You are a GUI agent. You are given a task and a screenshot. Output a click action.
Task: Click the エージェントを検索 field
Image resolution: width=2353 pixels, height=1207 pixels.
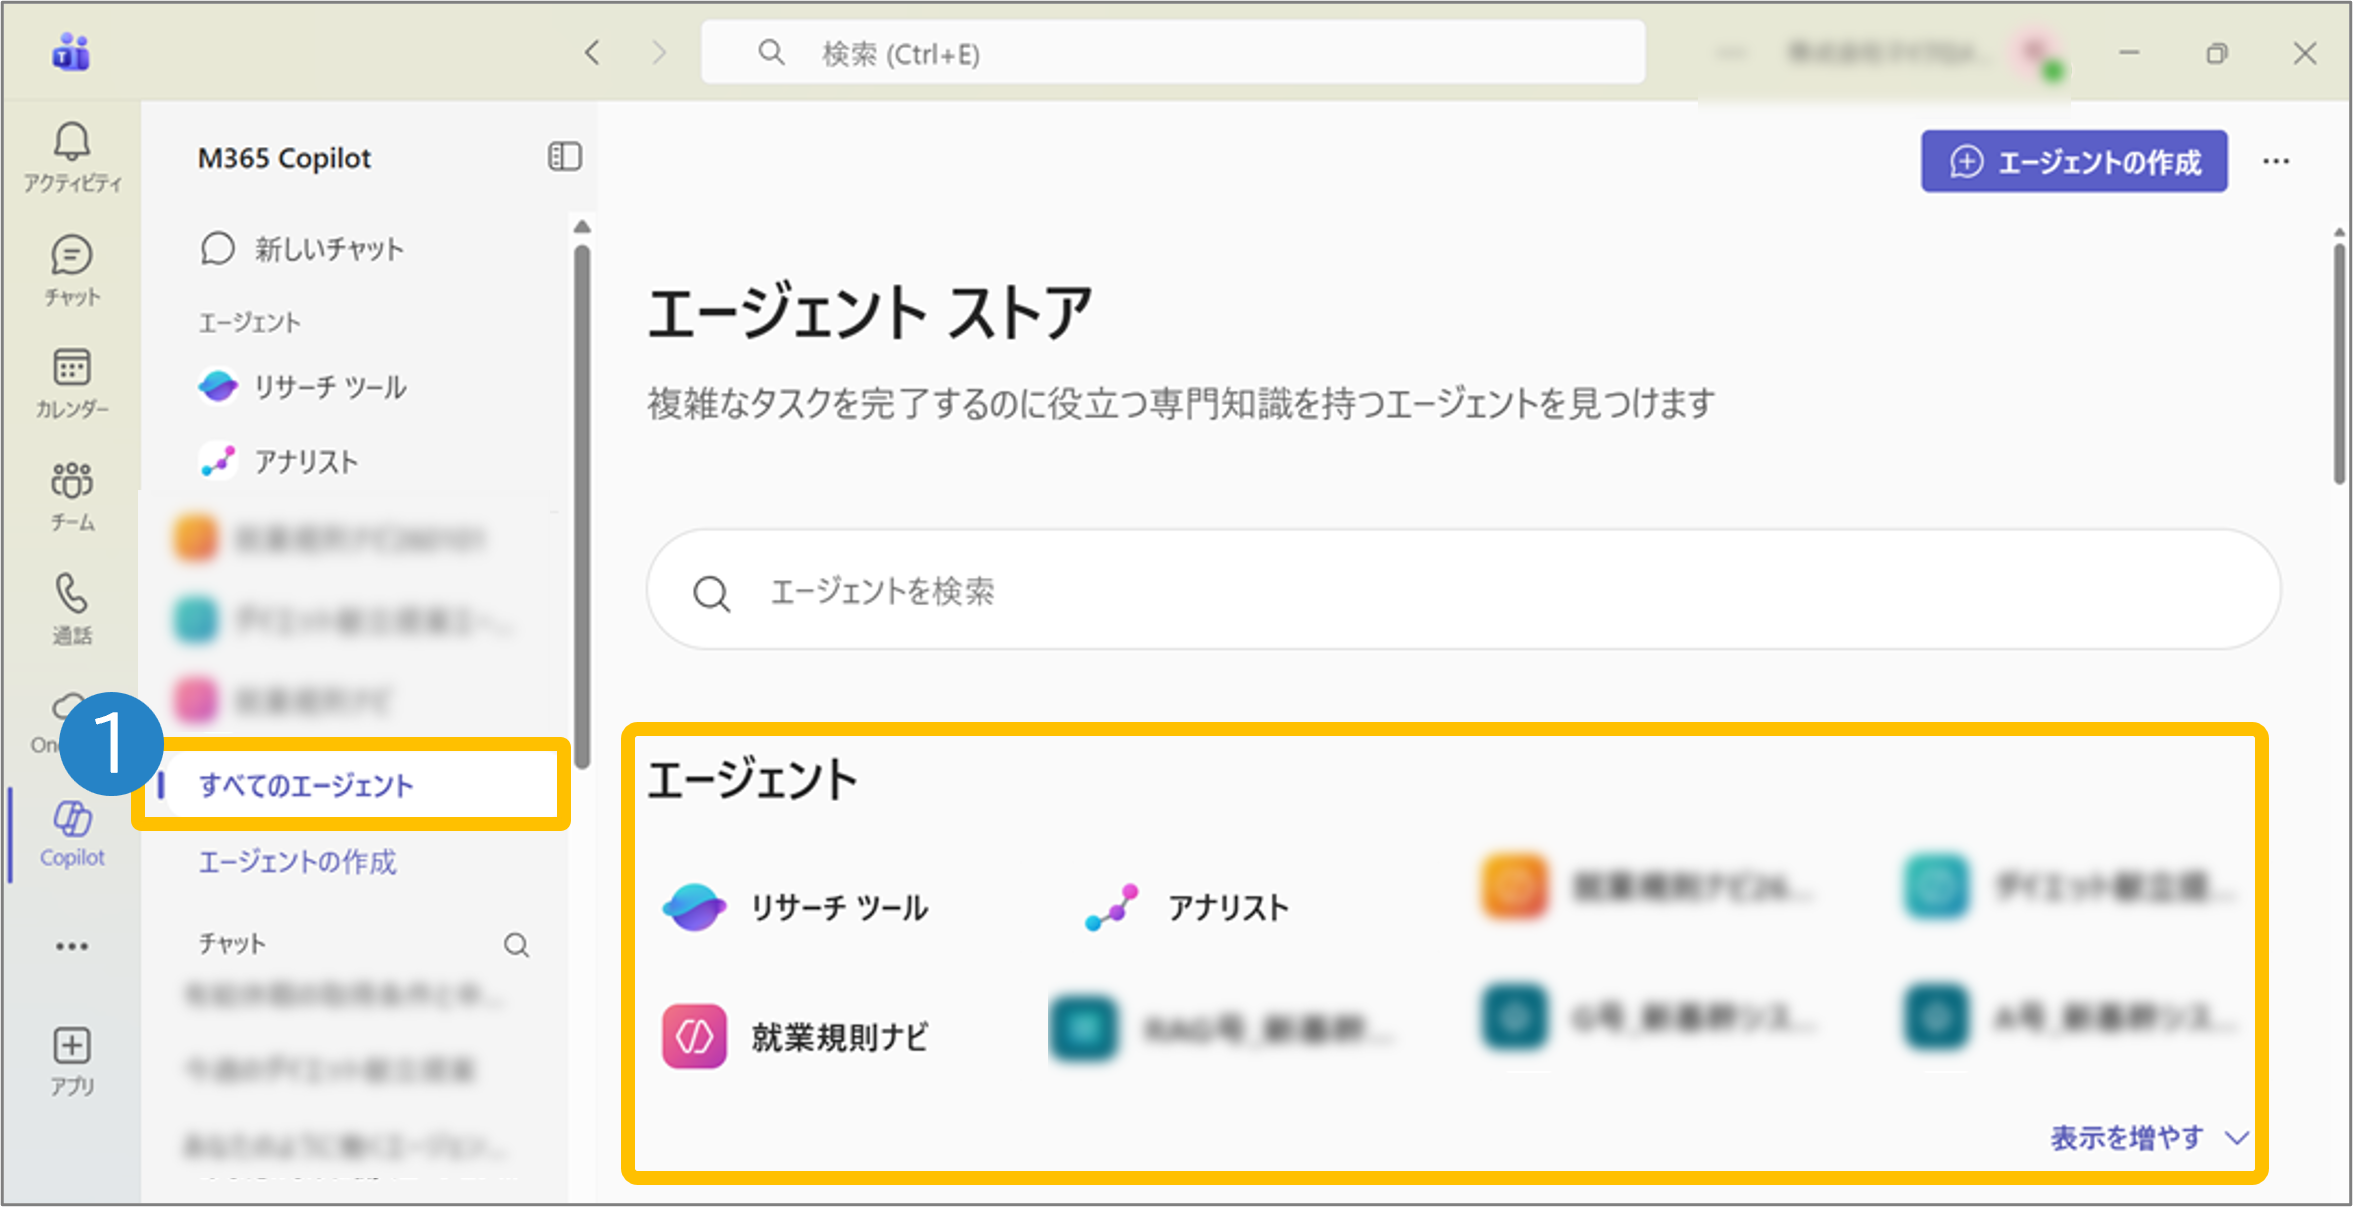point(1463,592)
